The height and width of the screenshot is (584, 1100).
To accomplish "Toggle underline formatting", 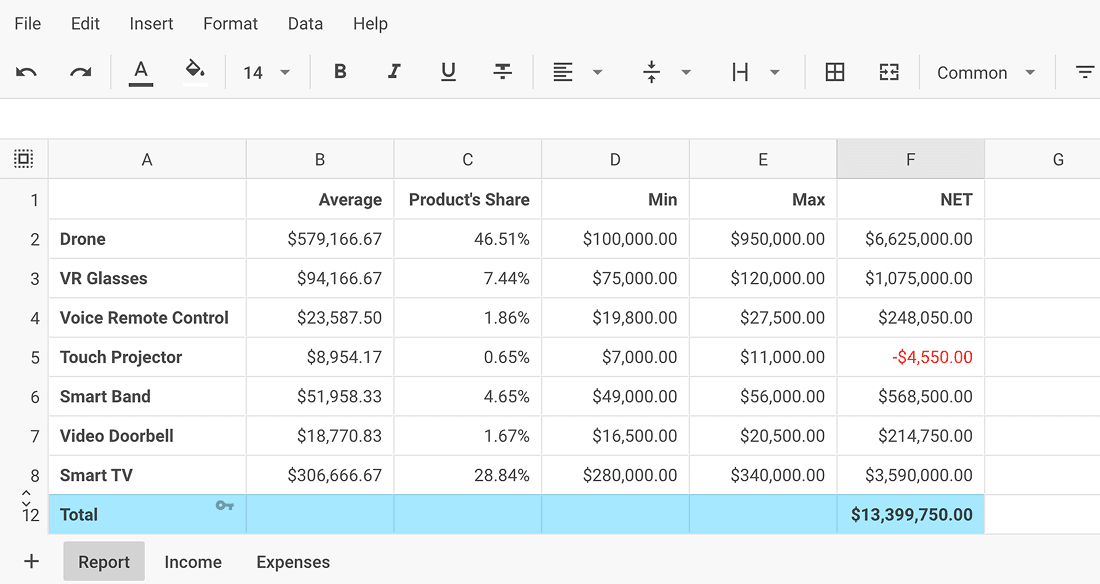I will point(448,72).
